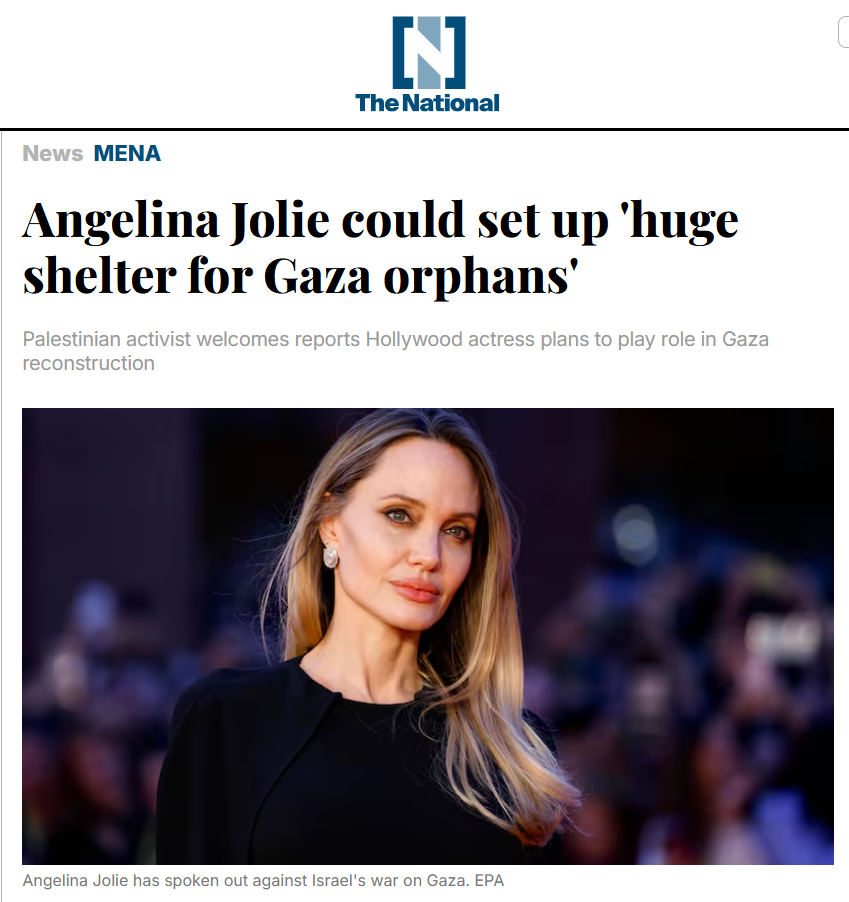Click the word Hollywood in the subheading

point(414,339)
